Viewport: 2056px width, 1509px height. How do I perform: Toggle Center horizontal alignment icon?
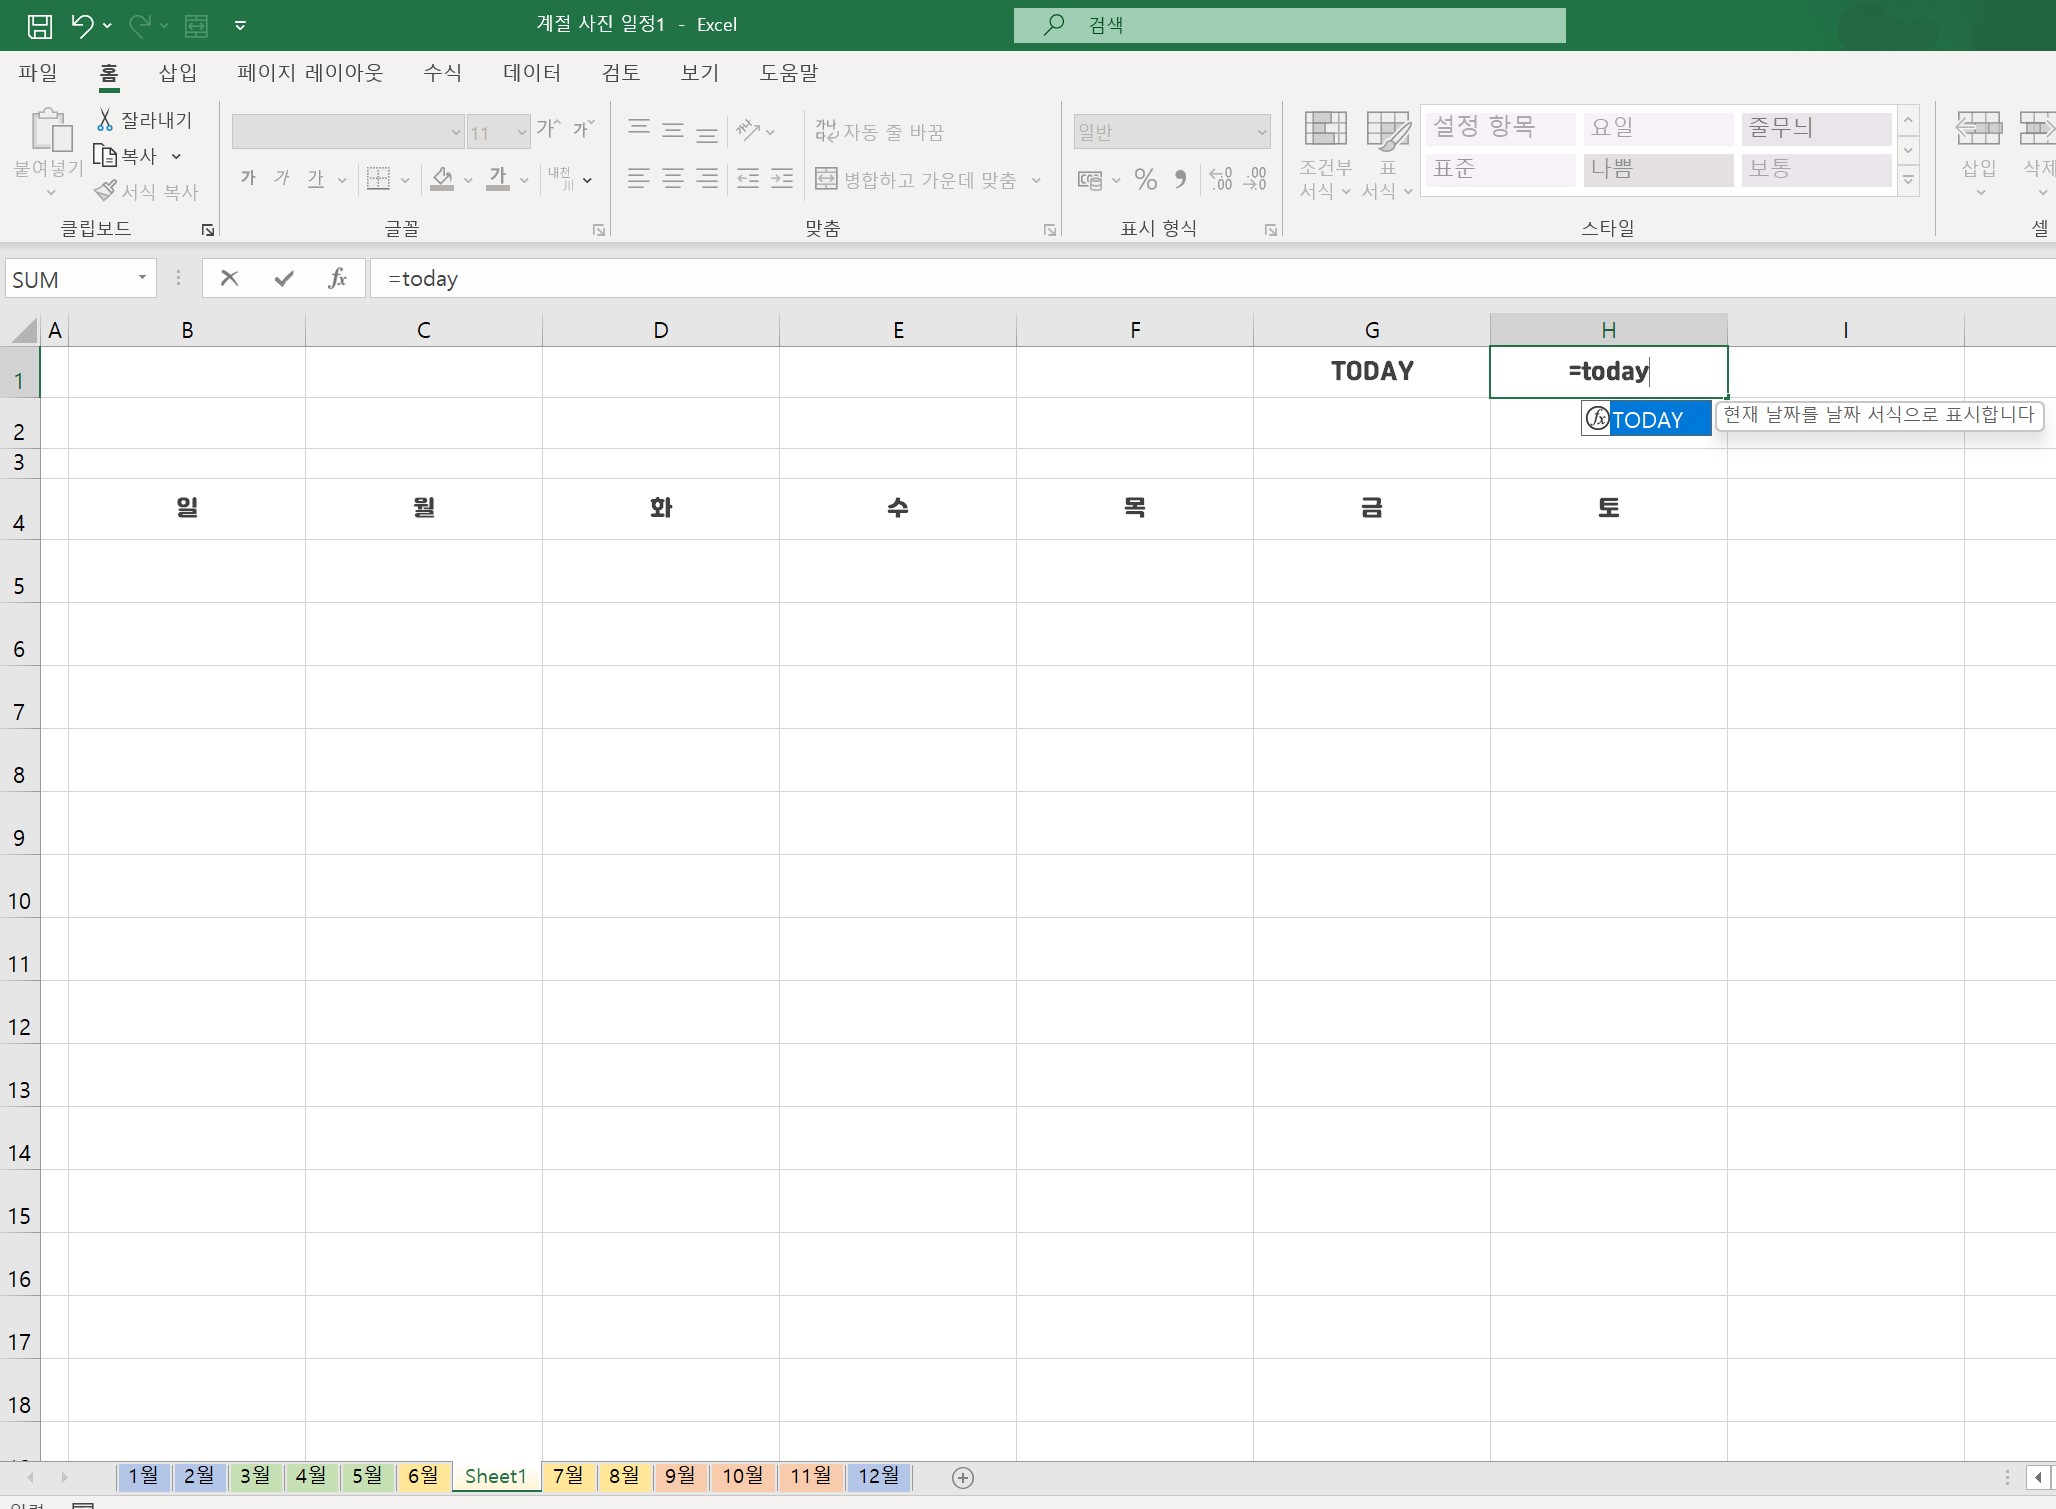(x=673, y=179)
